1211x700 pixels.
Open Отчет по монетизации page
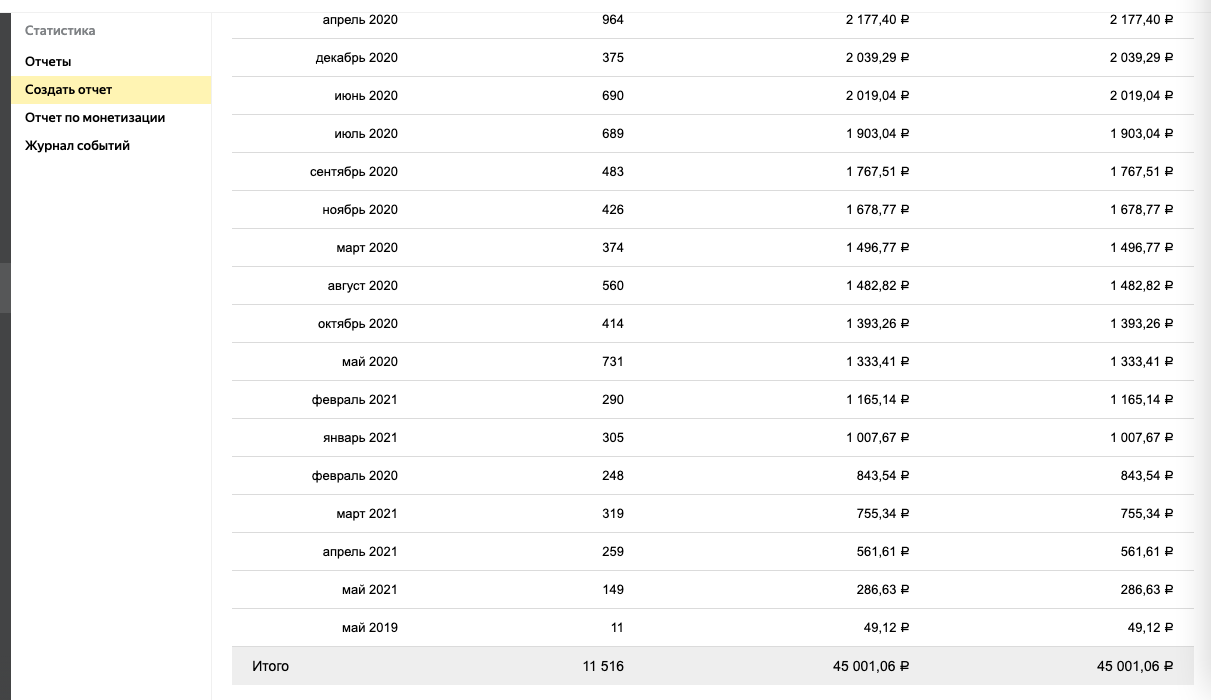tap(95, 118)
